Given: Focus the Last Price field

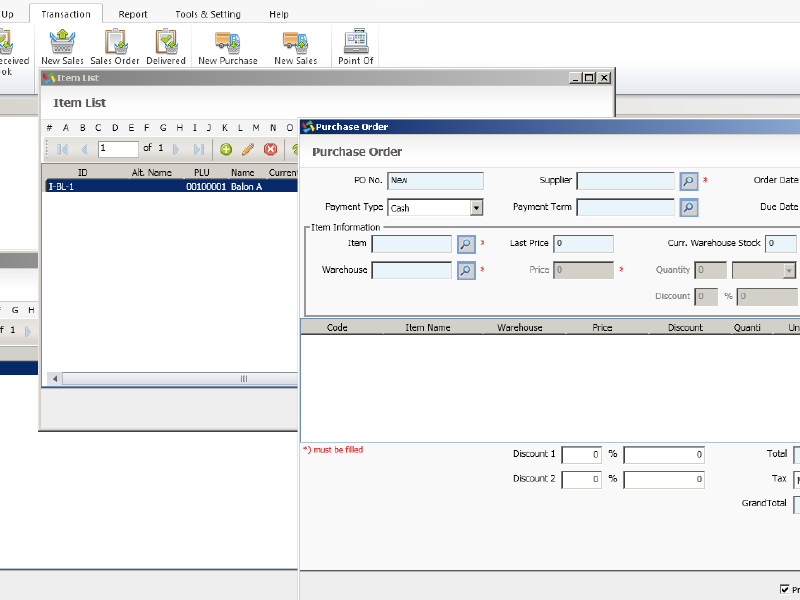Looking at the screenshot, I should click(x=583, y=244).
